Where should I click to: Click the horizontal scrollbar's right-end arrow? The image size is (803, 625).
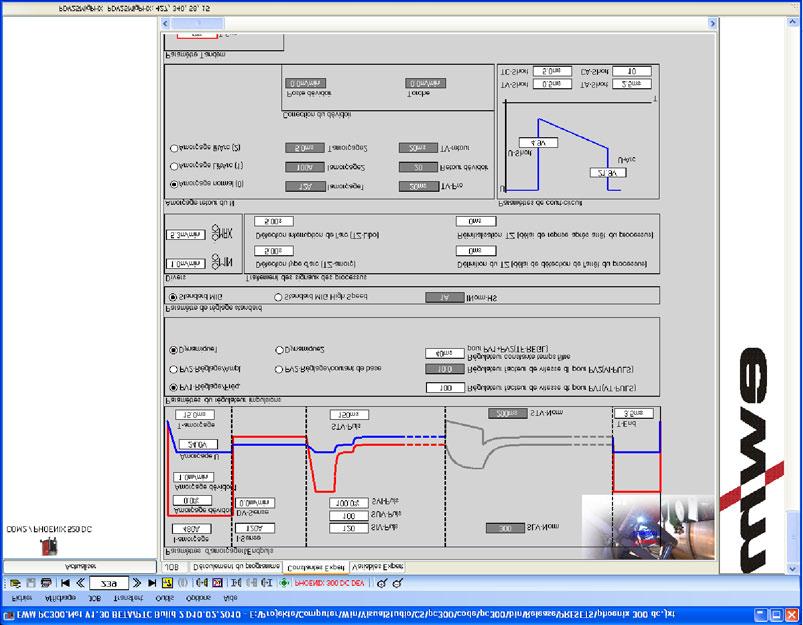(x=712, y=23)
